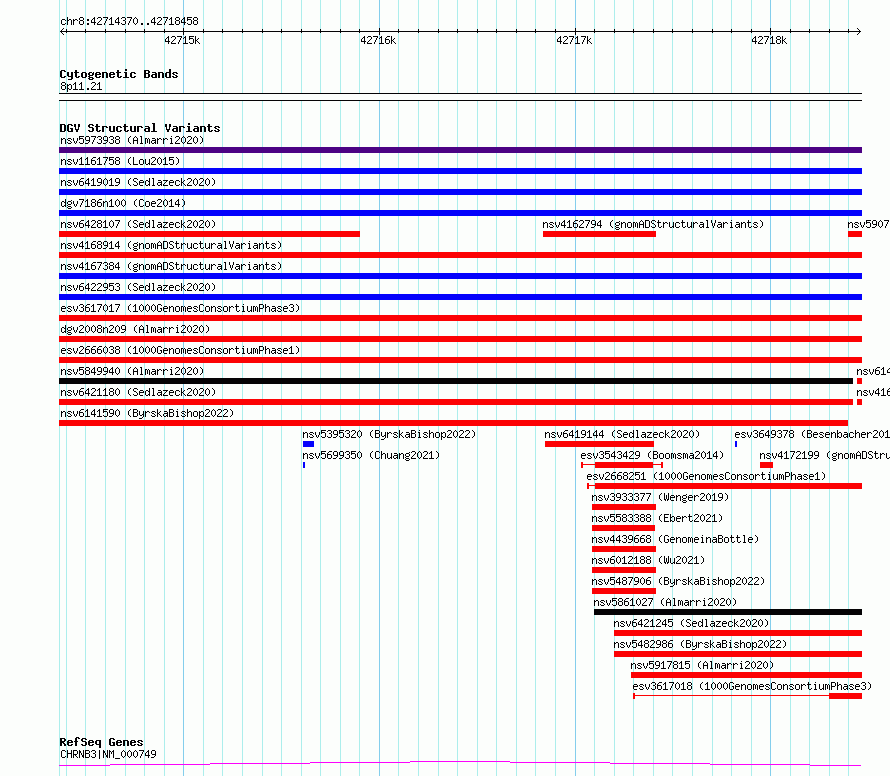Select the small blue nsv5395320 bar

(308, 444)
